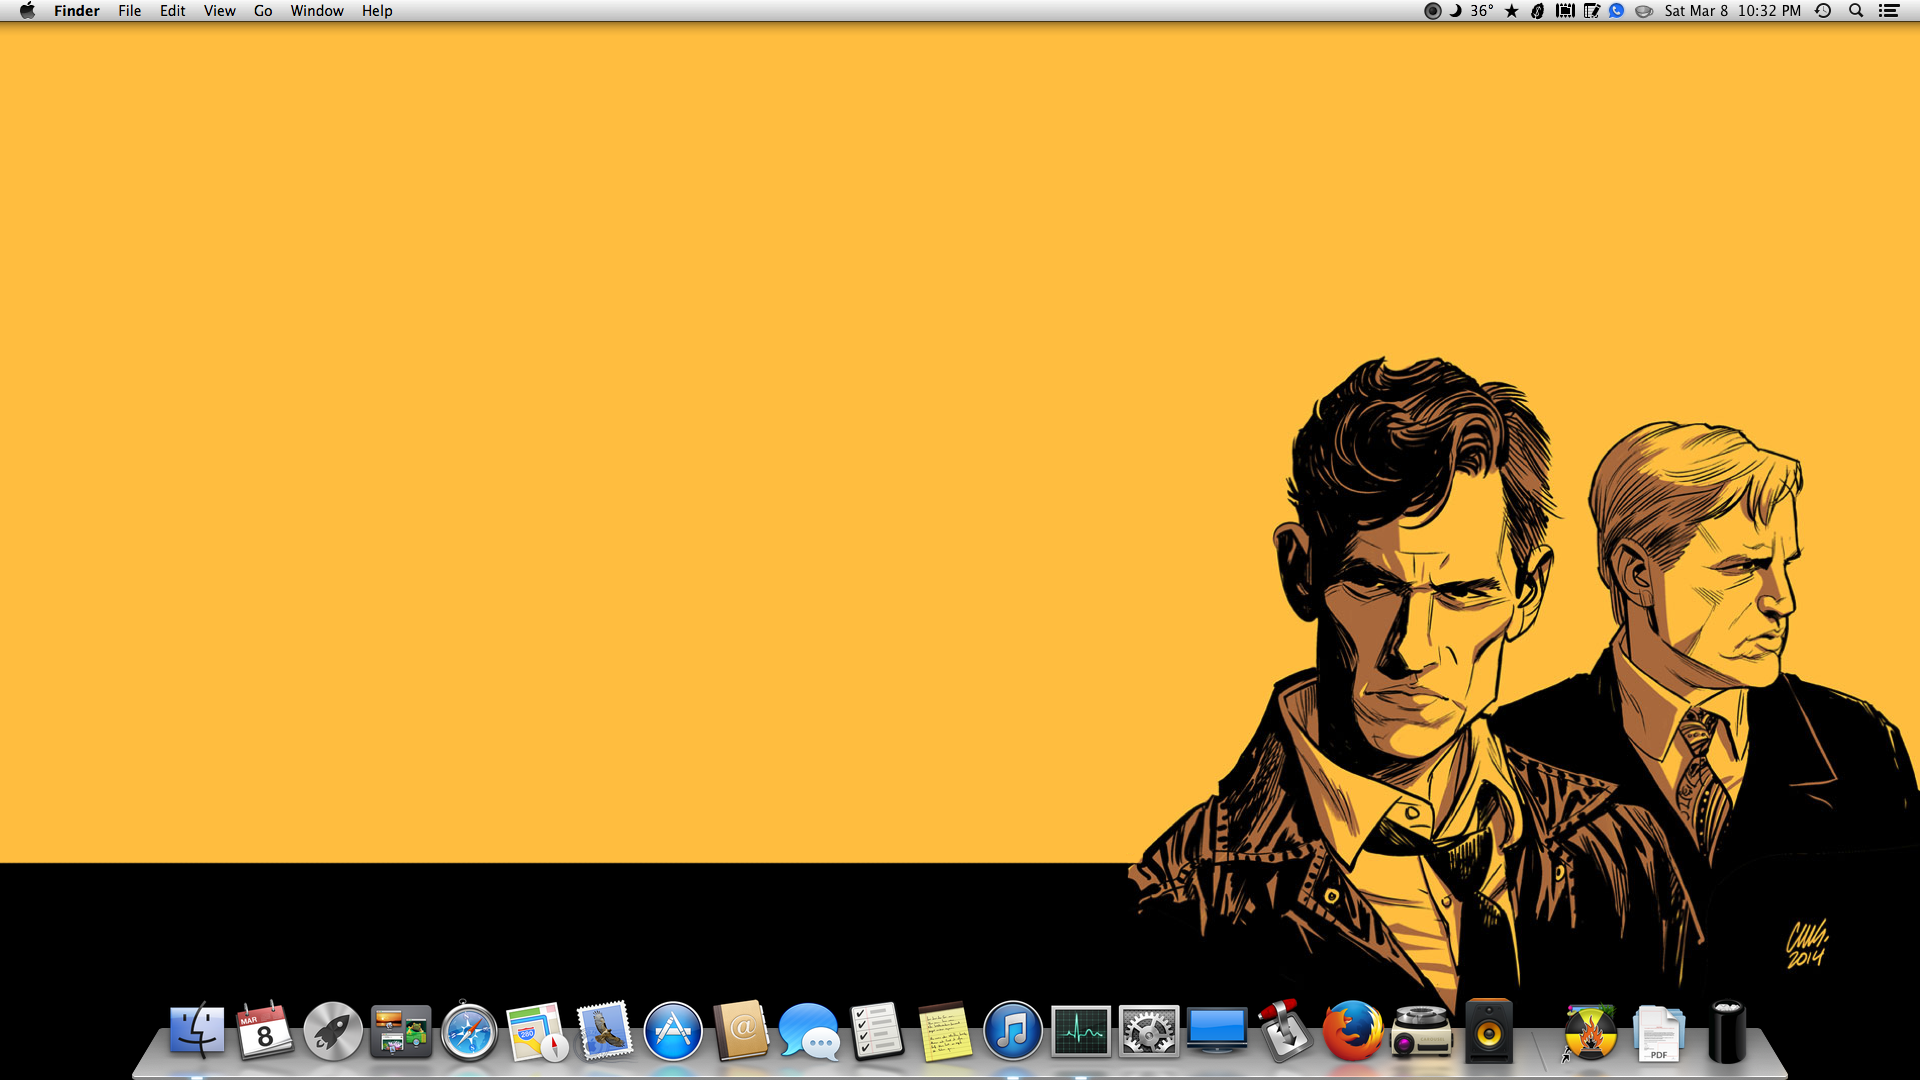Open Notification Center list icon

(x=1889, y=11)
